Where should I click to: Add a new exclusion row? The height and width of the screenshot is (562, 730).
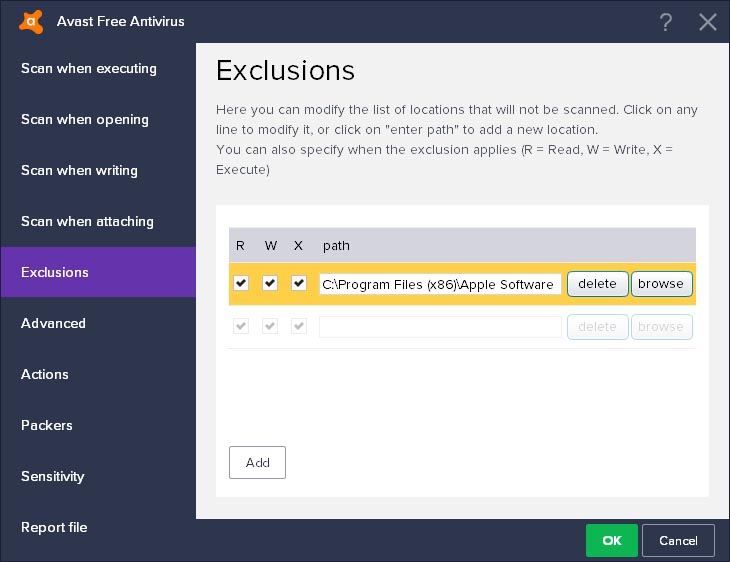[x=257, y=462]
